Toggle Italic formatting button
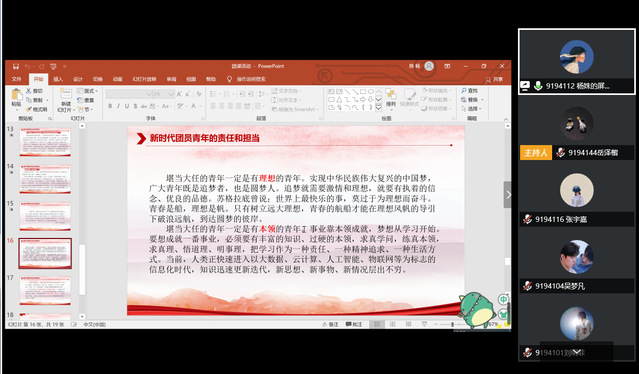 pyautogui.click(x=119, y=106)
